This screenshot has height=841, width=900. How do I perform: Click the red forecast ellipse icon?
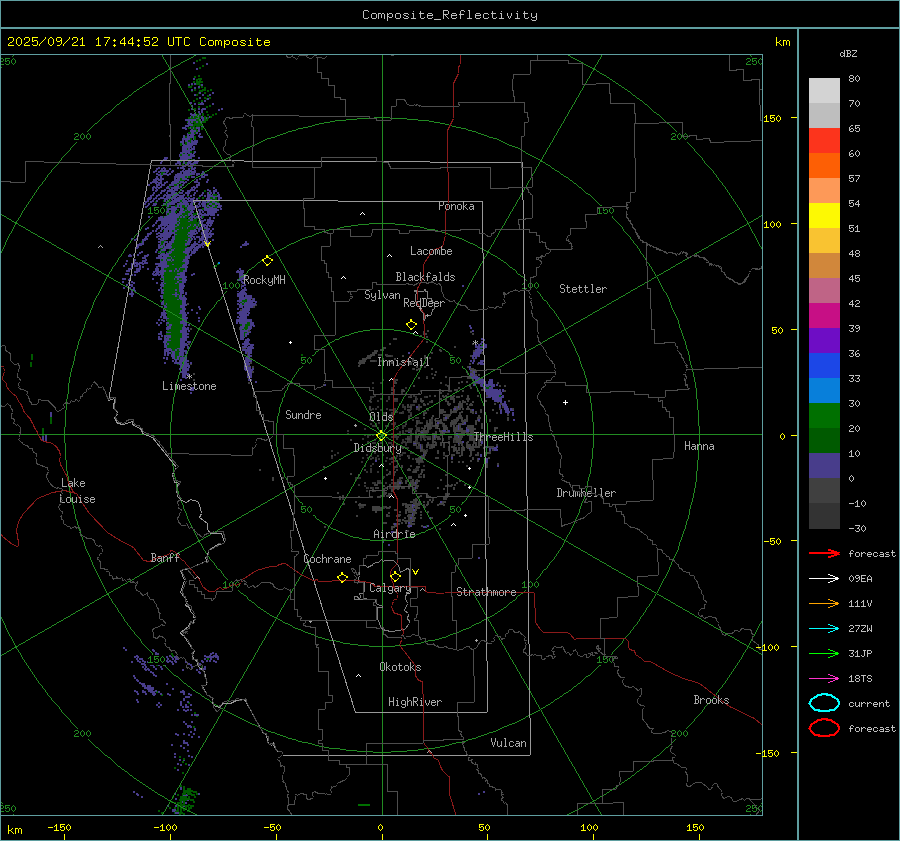(x=823, y=728)
